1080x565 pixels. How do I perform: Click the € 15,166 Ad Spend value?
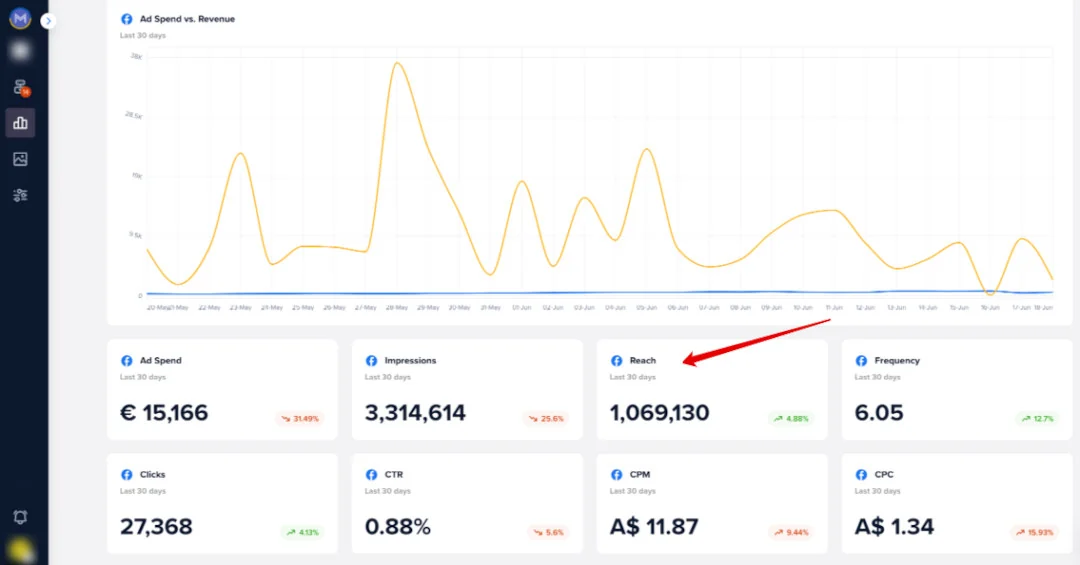(164, 413)
